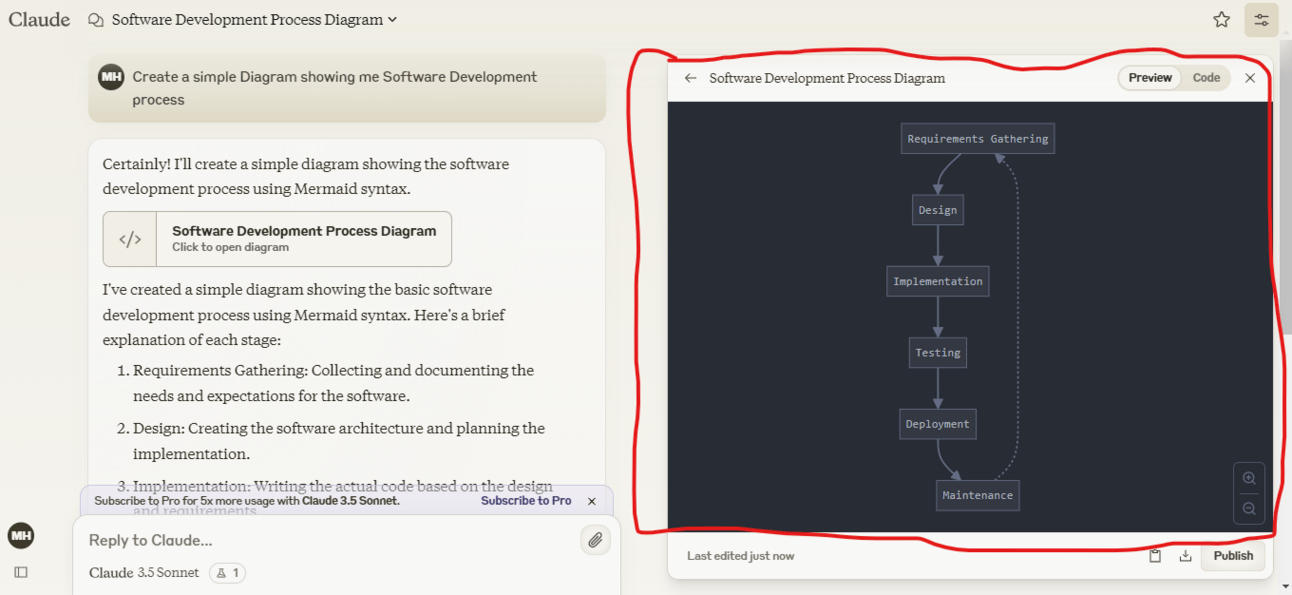Publish the artifact
Screen dimensions: 1292x595
tap(1233, 556)
